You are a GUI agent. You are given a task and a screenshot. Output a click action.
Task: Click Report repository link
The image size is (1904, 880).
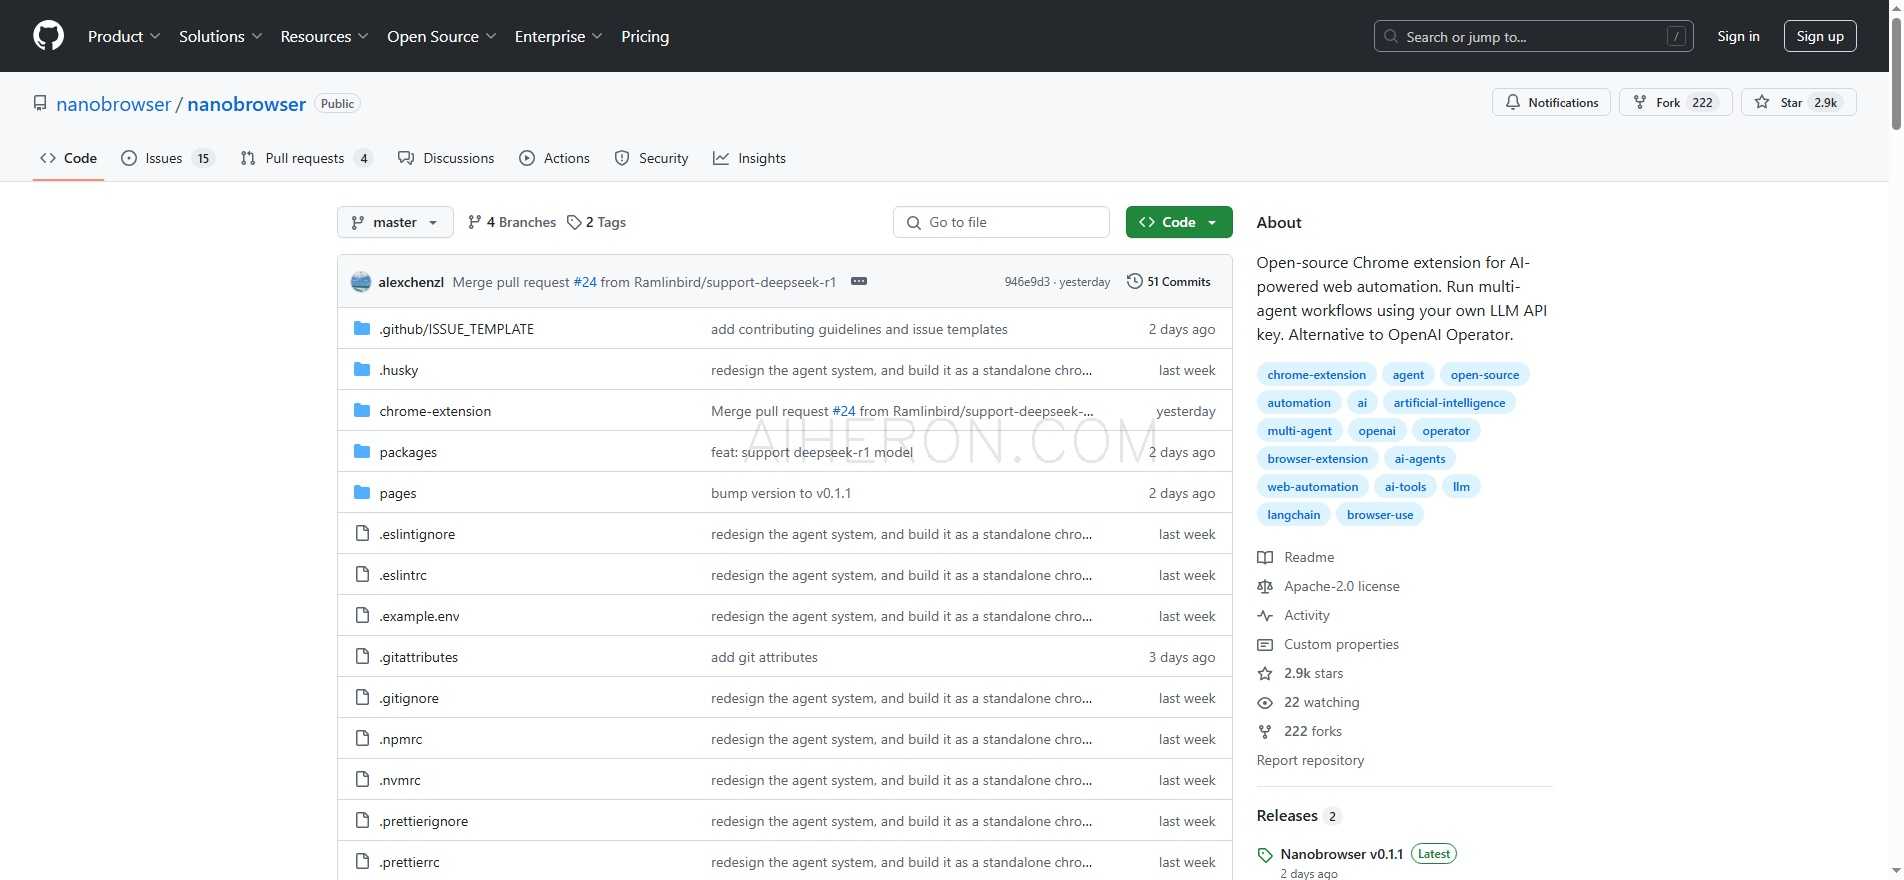pyautogui.click(x=1310, y=760)
